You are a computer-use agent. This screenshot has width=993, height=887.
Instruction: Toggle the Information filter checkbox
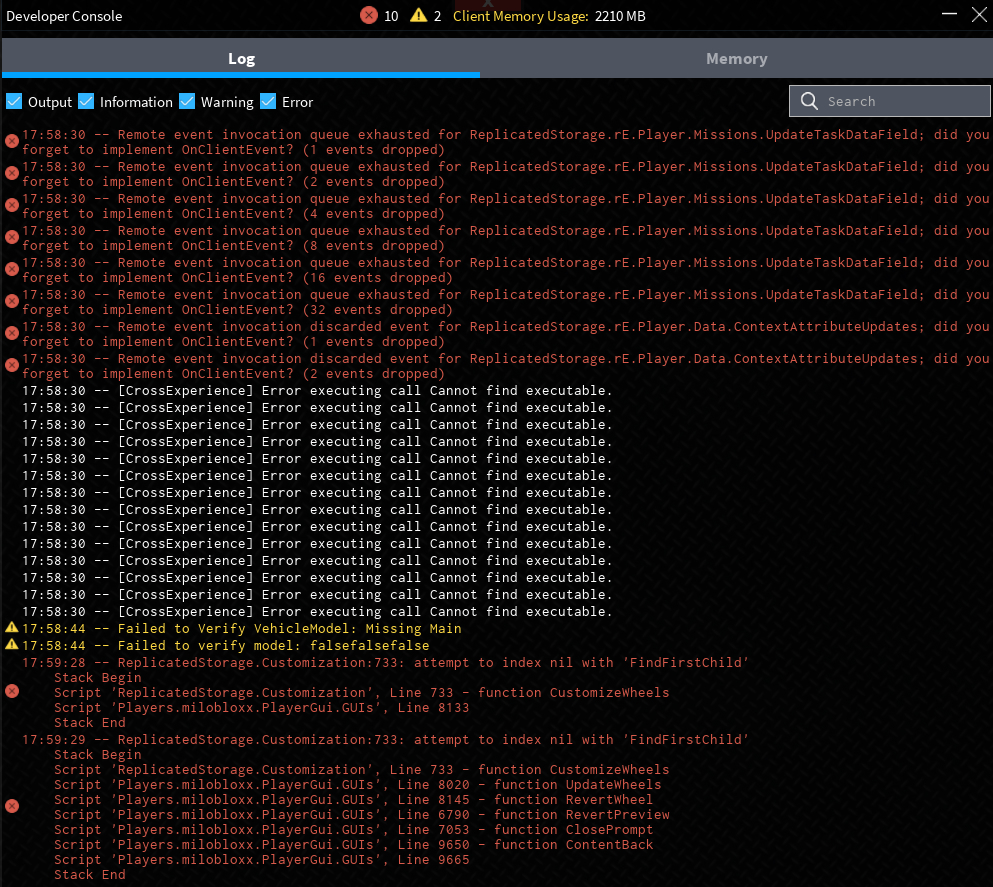tap(86, 101)
